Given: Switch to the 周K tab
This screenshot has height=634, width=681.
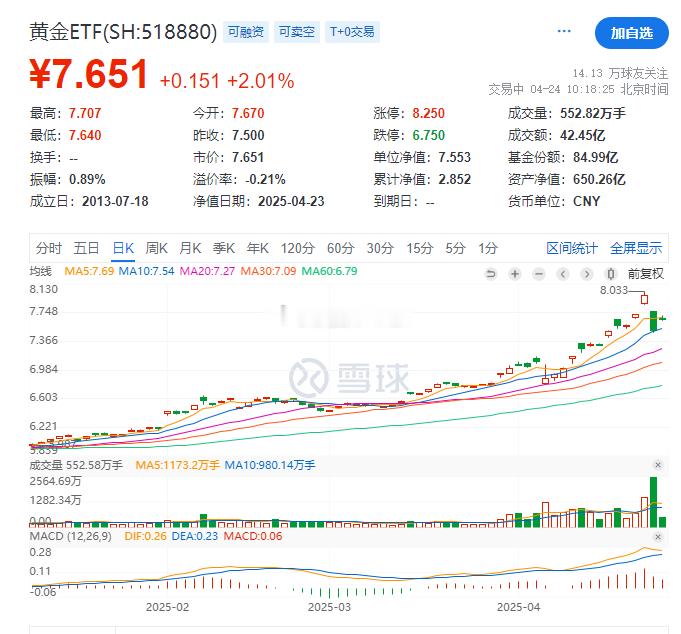Looking at the screenshot, I should pos(156,248).
